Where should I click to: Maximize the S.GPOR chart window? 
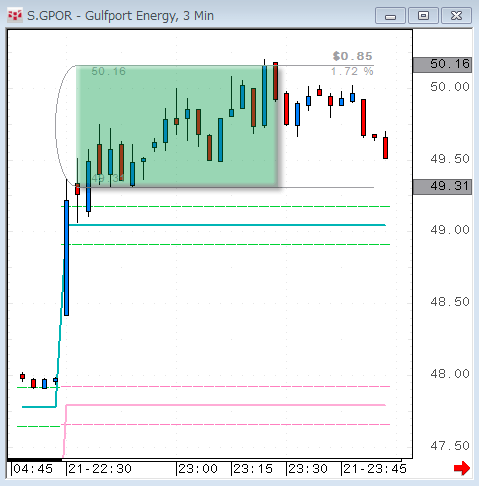pos(423,16)
